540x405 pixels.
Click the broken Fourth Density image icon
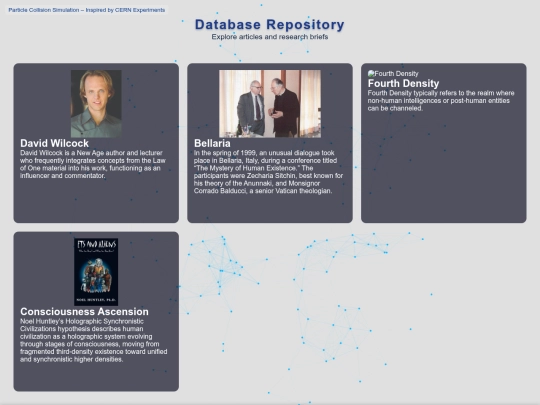click(371, 73)
